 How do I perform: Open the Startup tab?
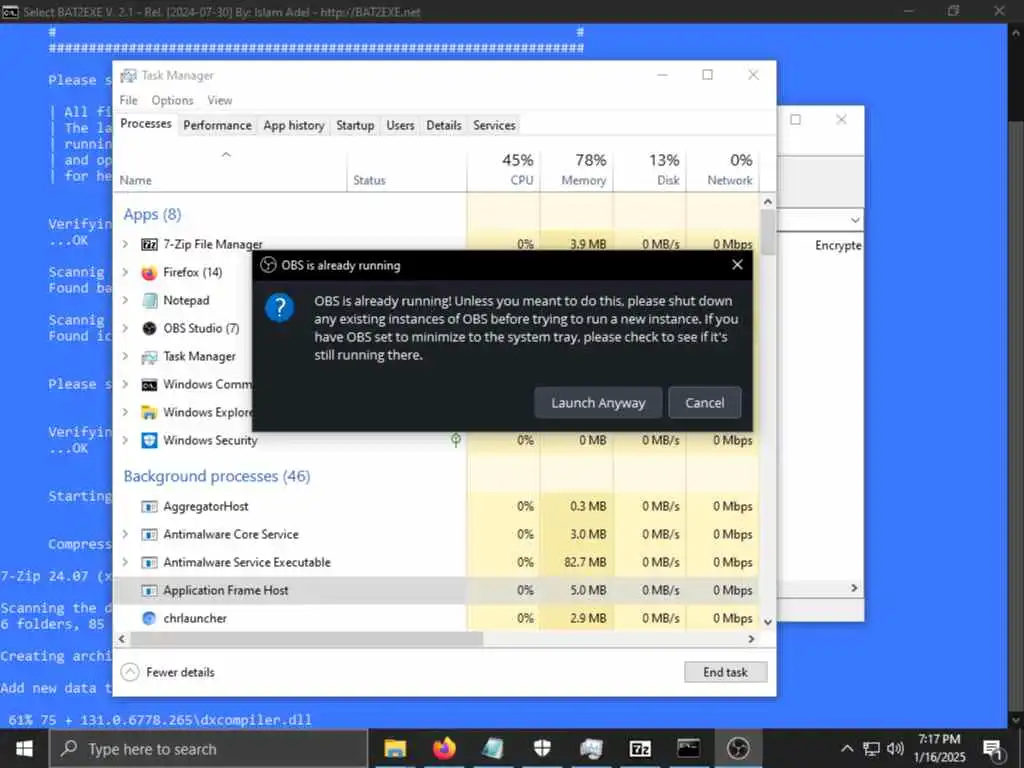(x=355, y=125)
